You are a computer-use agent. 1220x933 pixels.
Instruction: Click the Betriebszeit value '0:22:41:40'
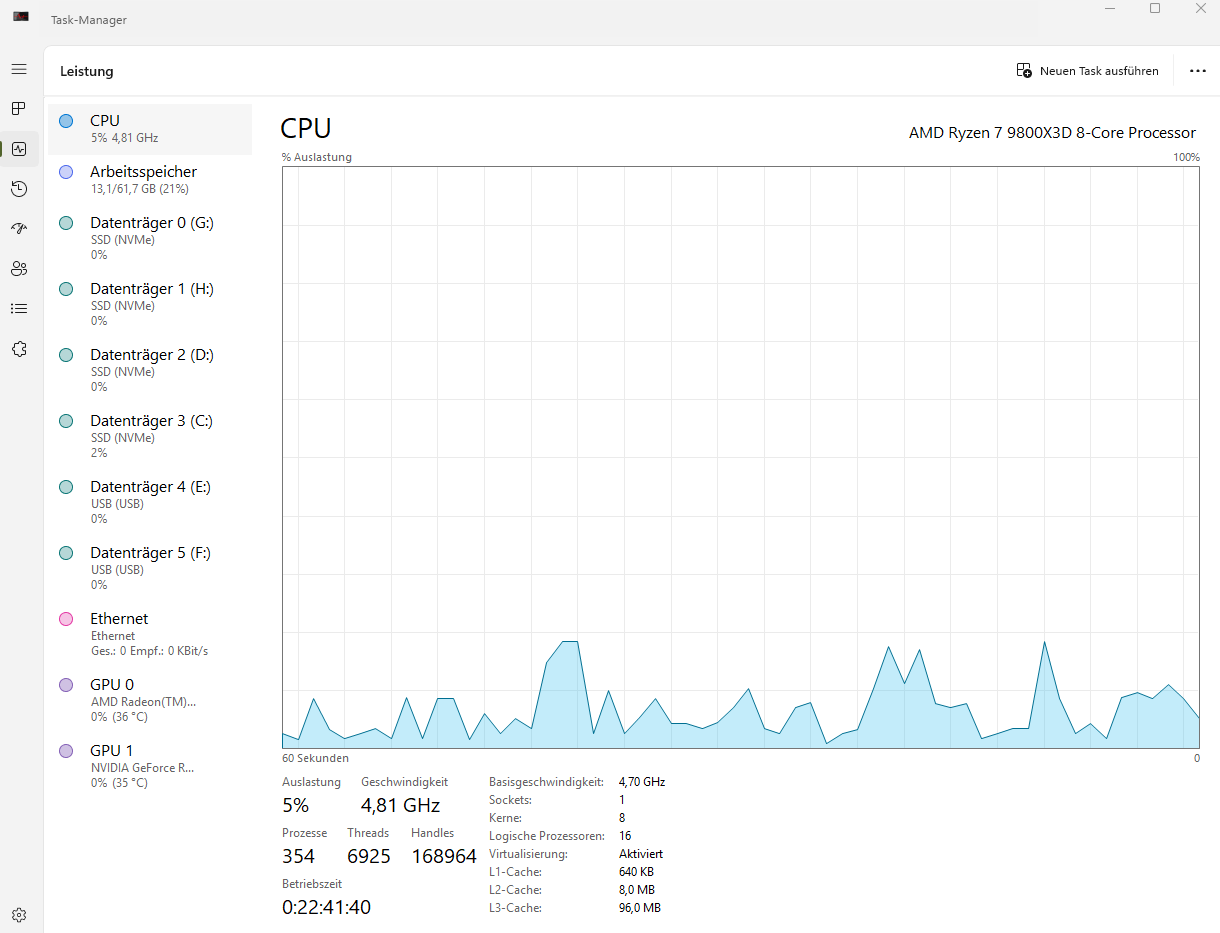pyautogui.click(x=326, y=907)
